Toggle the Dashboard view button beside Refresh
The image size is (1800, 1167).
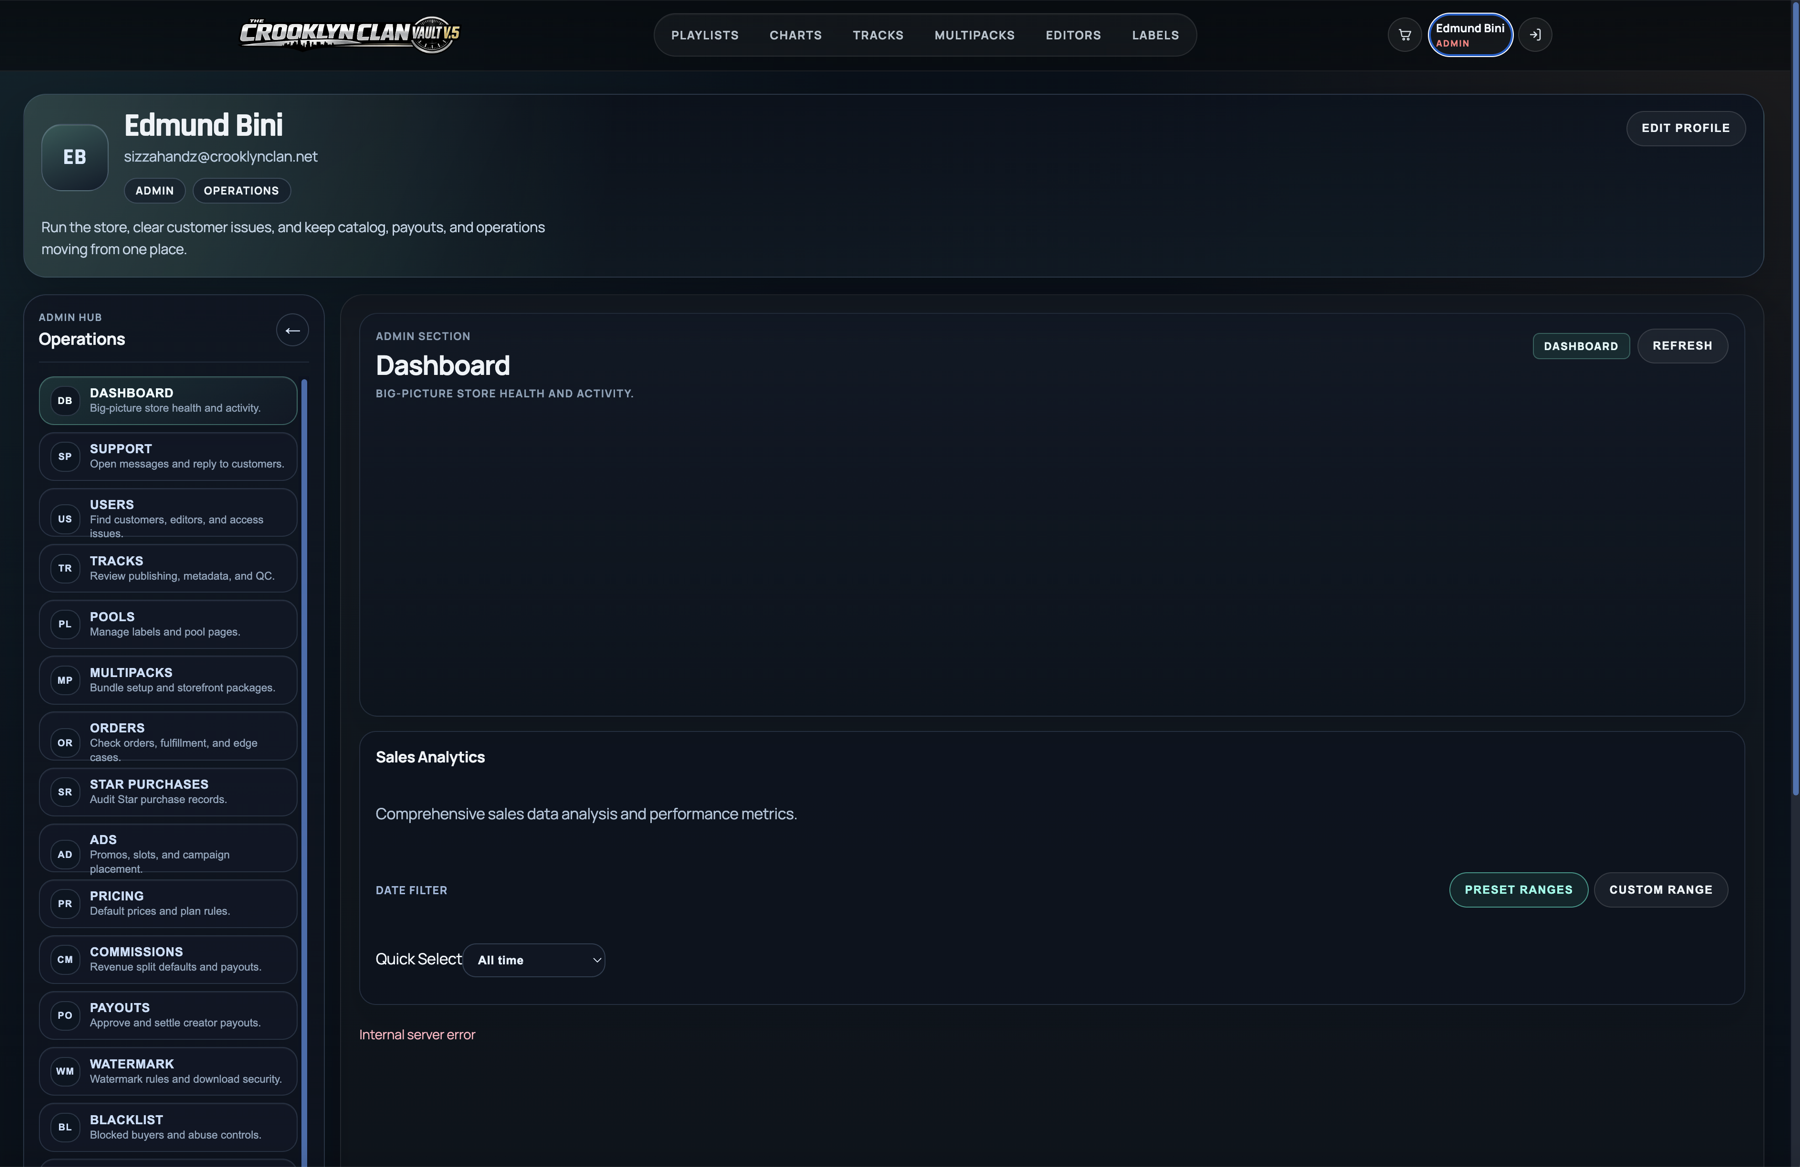click(x=1580, y=345)
